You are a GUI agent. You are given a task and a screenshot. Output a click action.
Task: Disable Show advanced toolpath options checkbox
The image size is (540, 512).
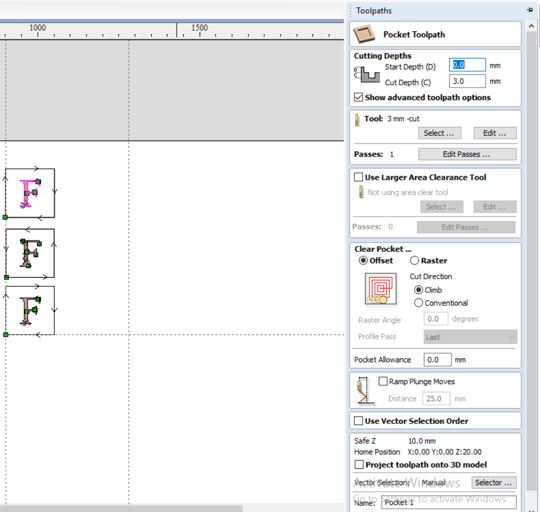point(359,97)
